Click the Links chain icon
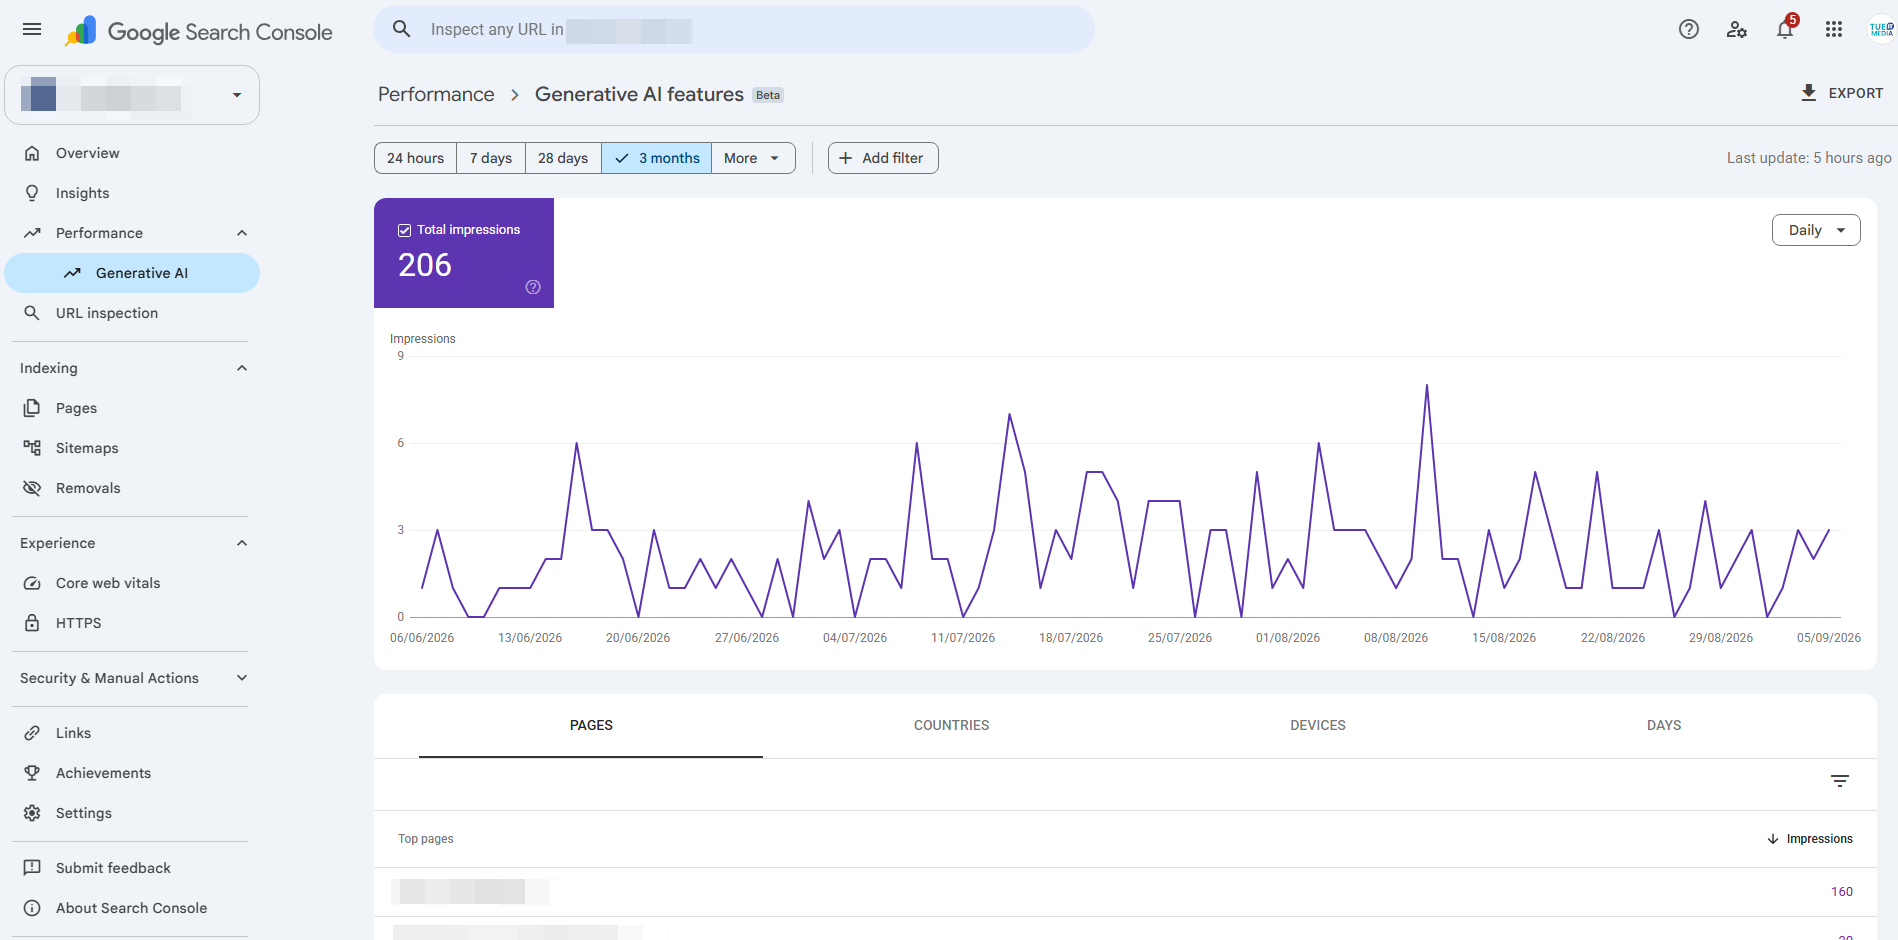1898x940 pixels. pyautogui.click(x=32, y=733)
